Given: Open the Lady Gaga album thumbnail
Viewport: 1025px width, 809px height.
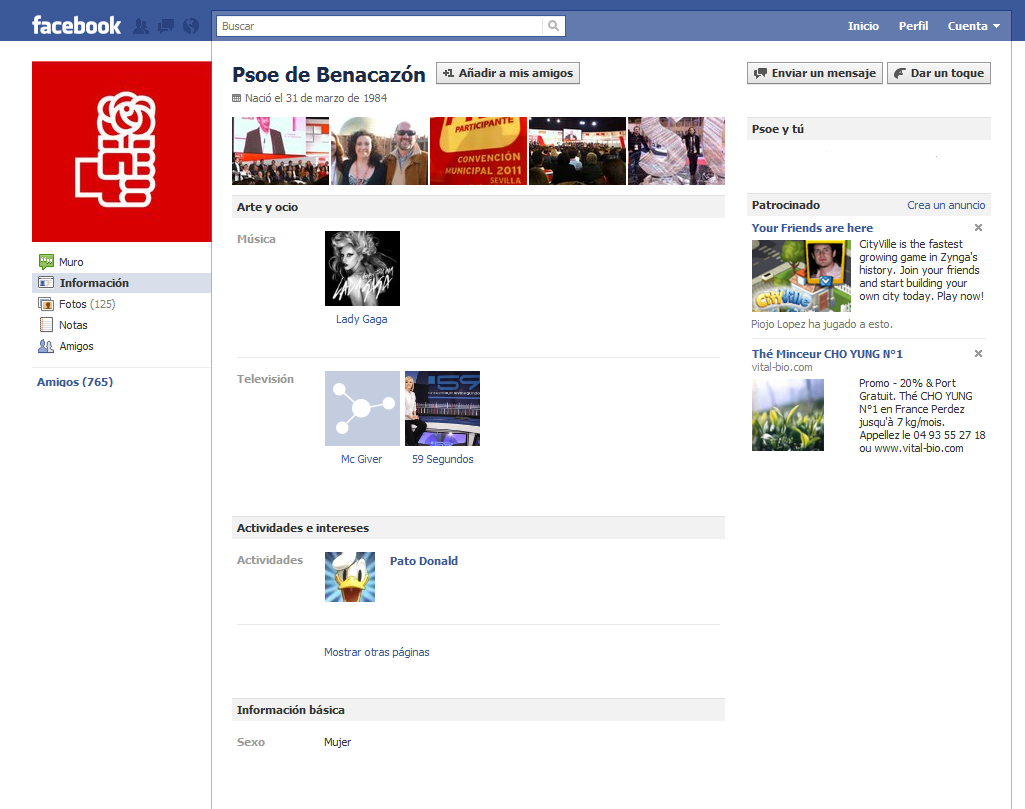Looking at the screenshot, I should [x=362, y=269].
